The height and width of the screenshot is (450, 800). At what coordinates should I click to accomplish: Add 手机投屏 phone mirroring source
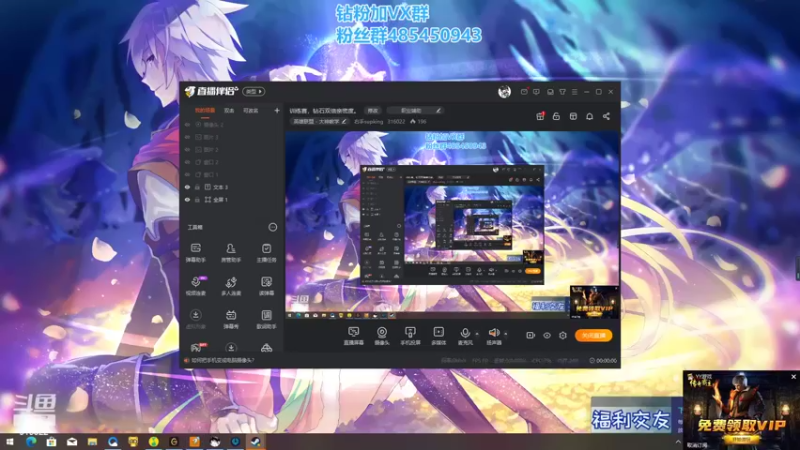click(x=410, y=336)
